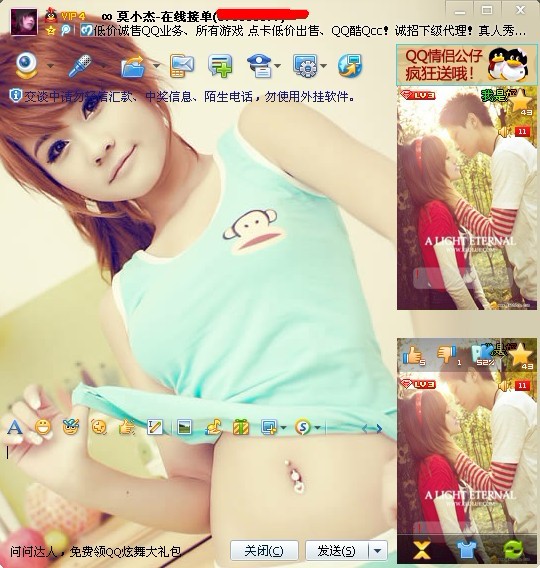
Task: Open the QQ情侣公仔 advertisement banner
Action: click(x=466, y=65)
